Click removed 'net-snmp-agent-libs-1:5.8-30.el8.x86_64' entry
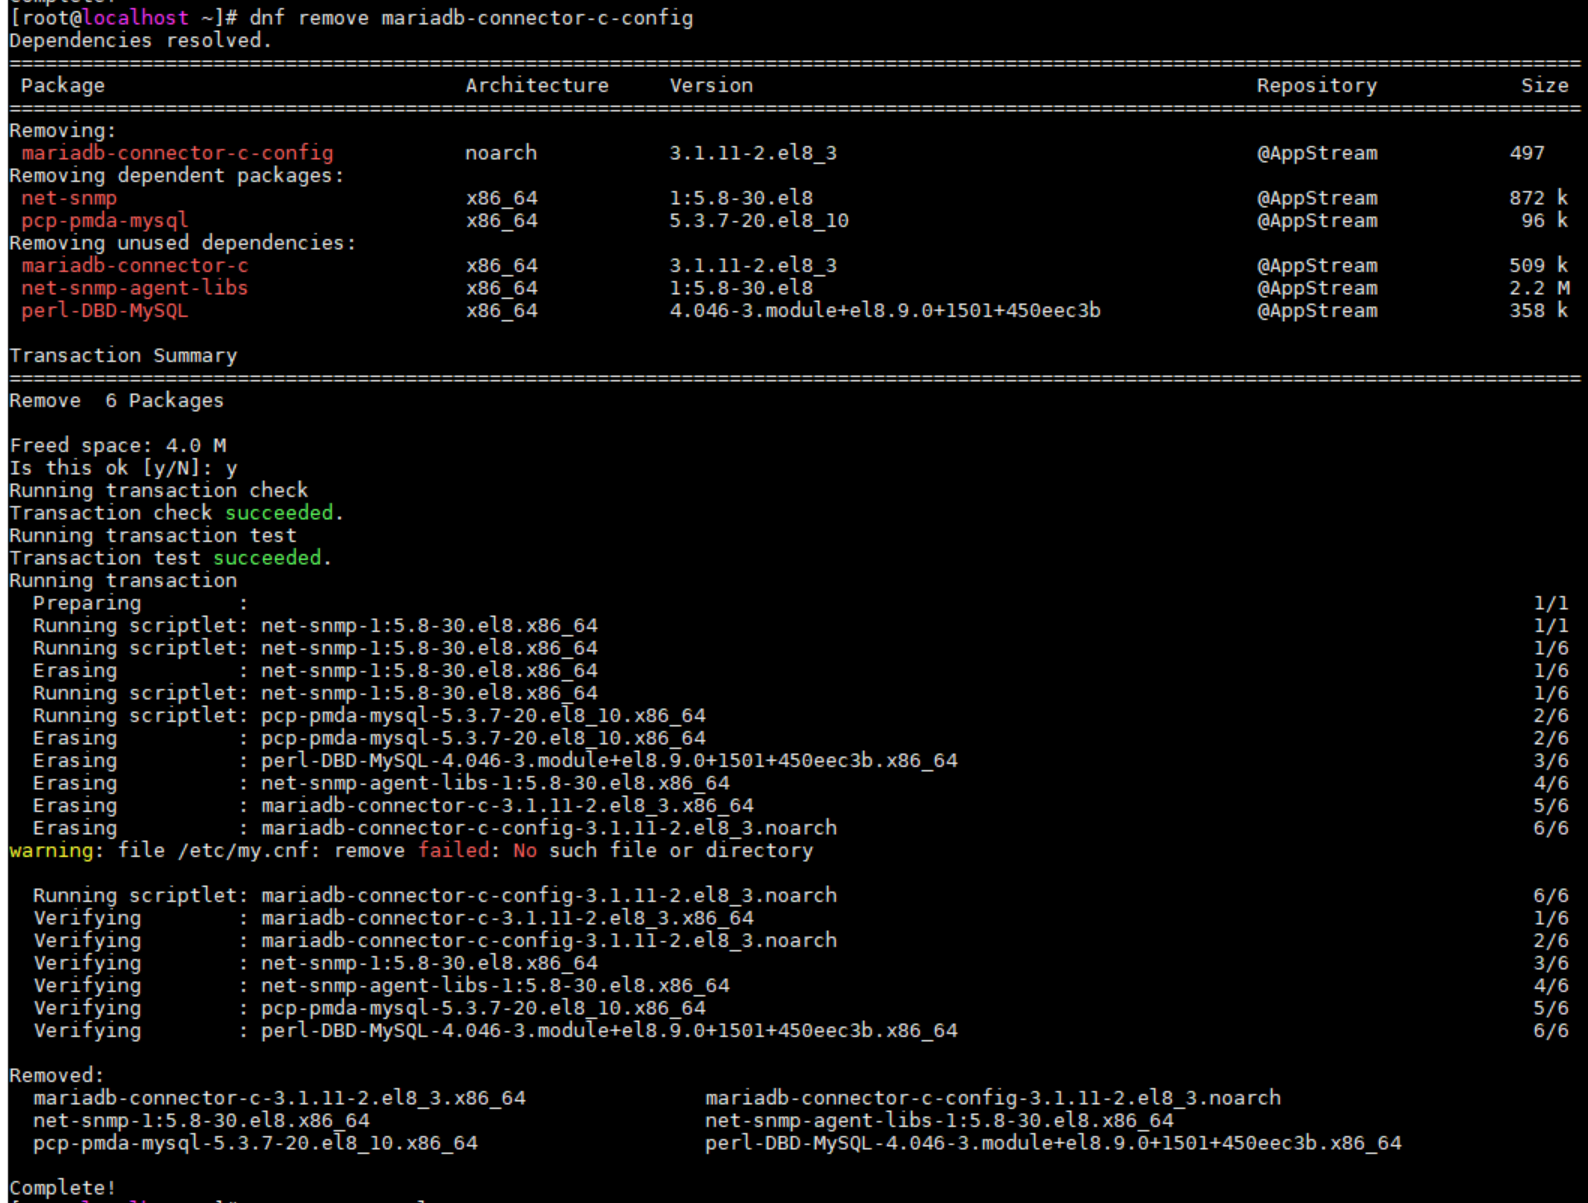Screen dimensions: 1588x1203 tap(939, 1121)
